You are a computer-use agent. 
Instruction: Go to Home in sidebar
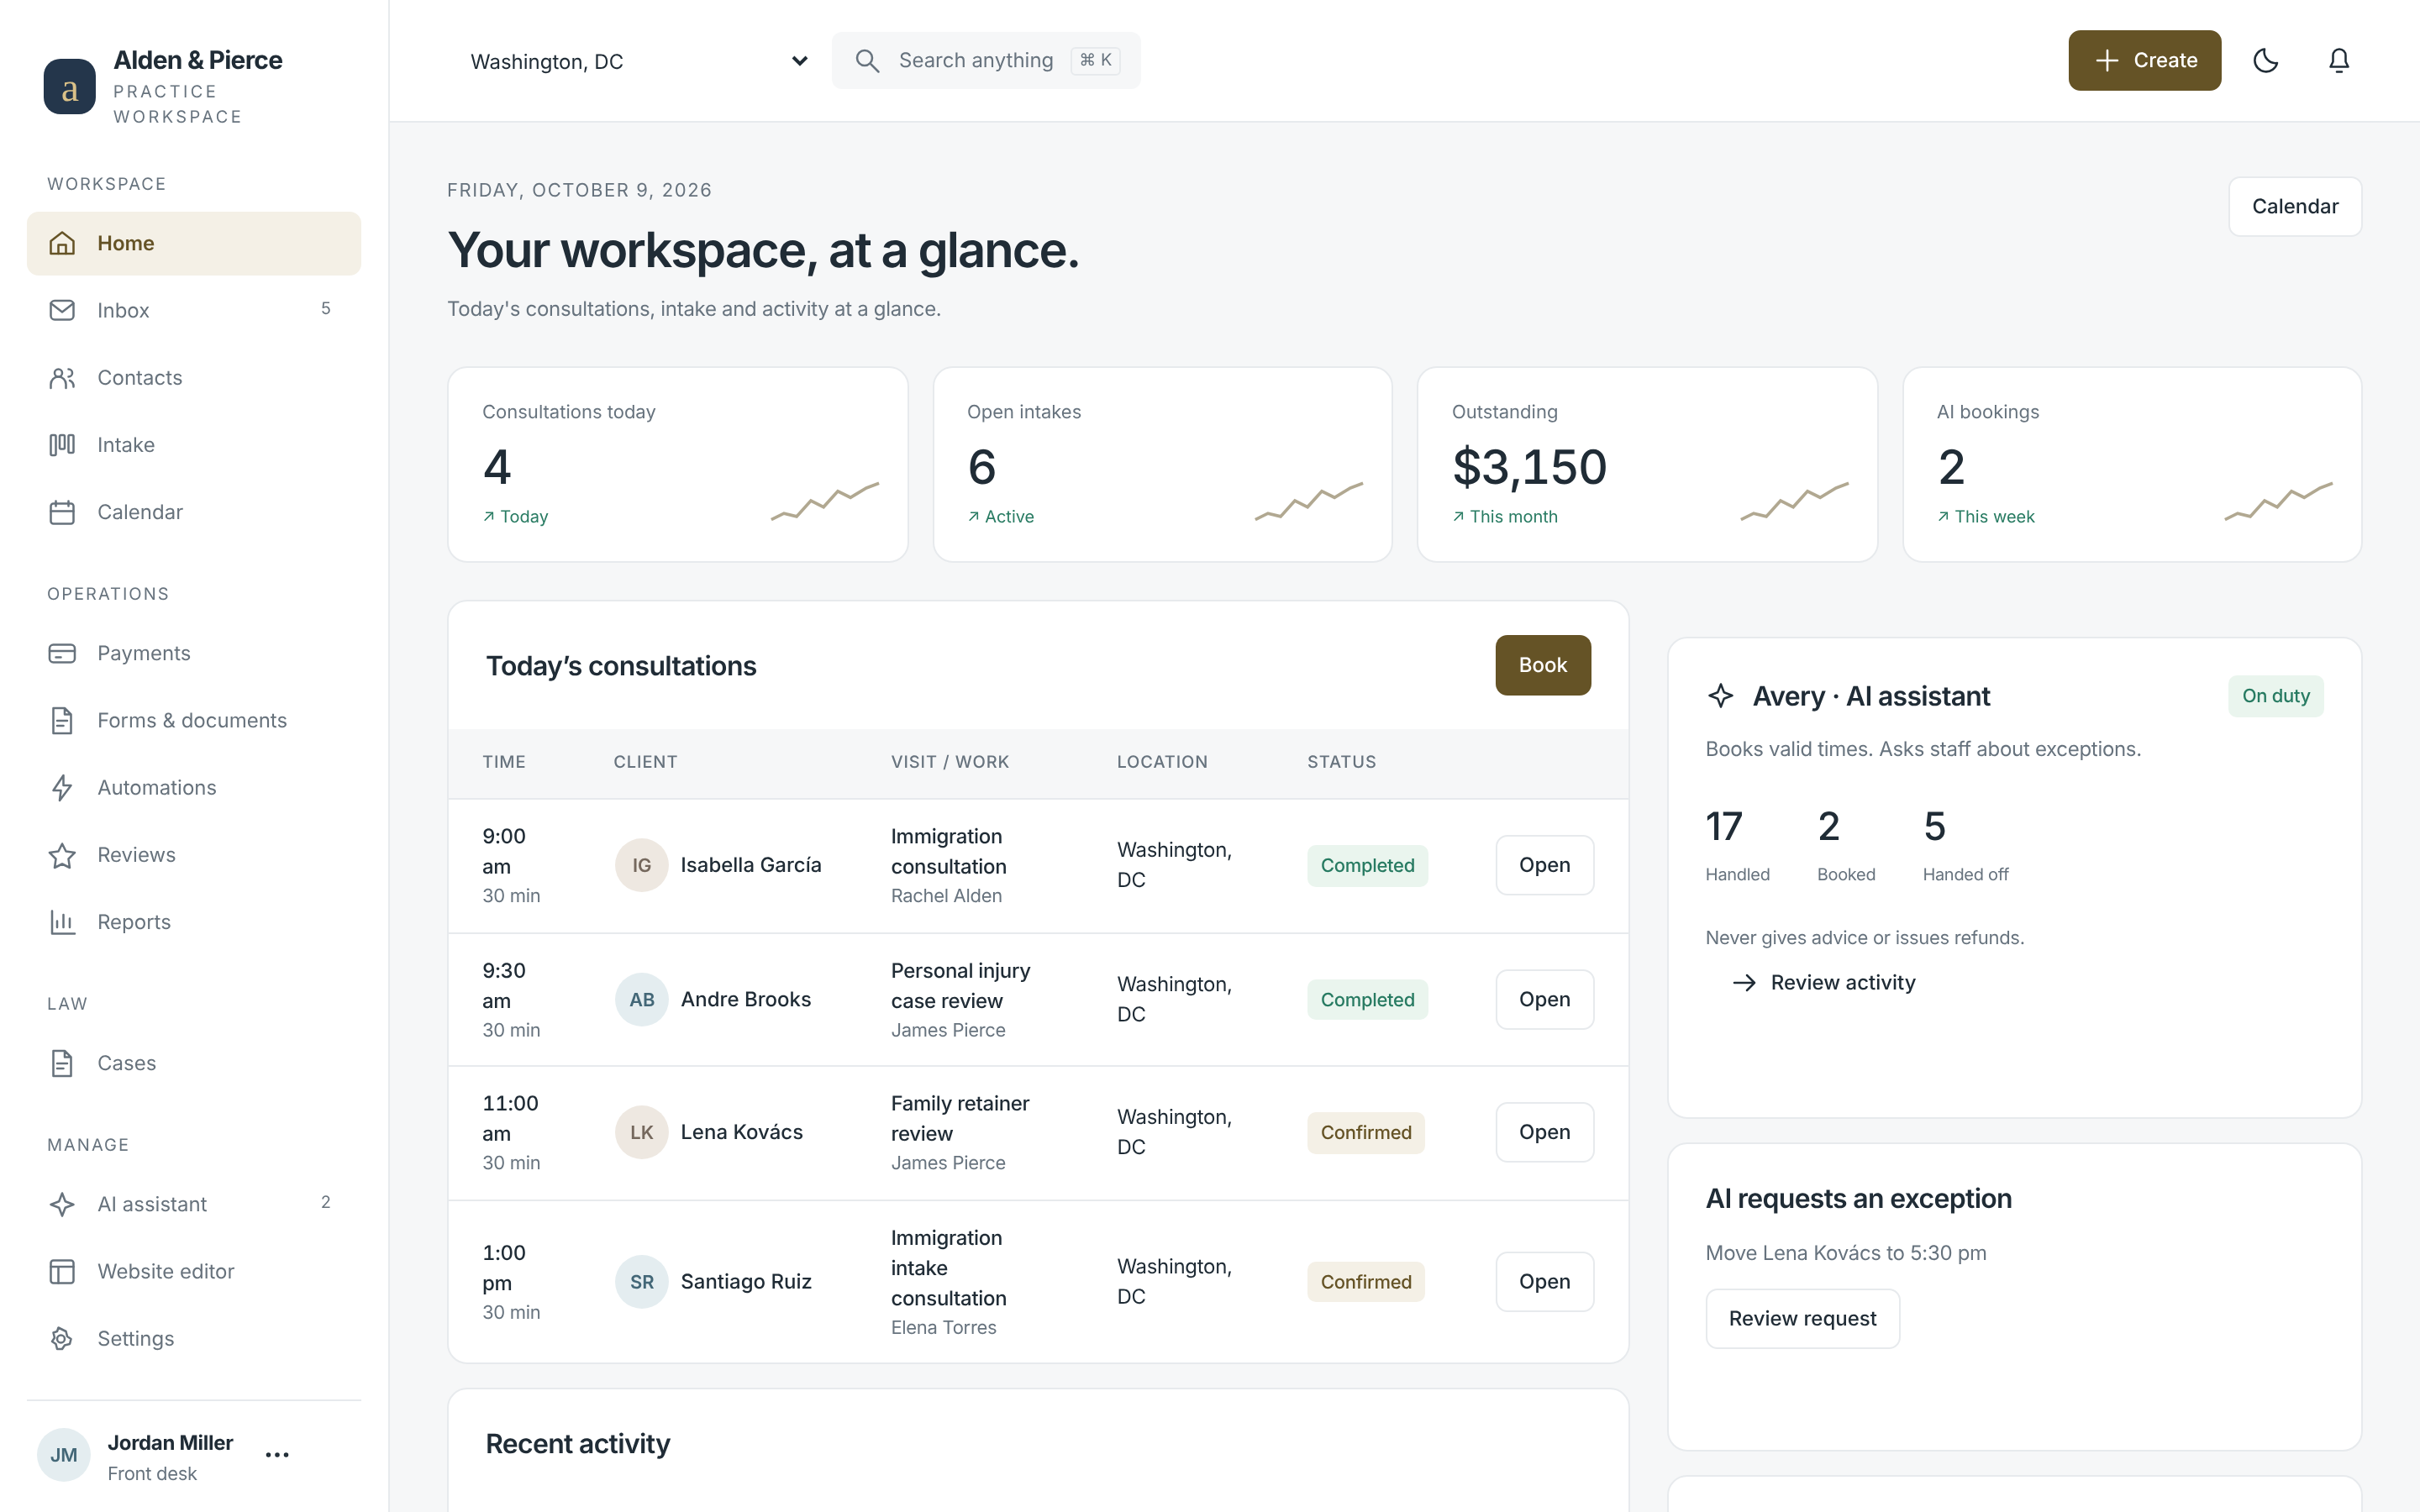click(194, 243)
